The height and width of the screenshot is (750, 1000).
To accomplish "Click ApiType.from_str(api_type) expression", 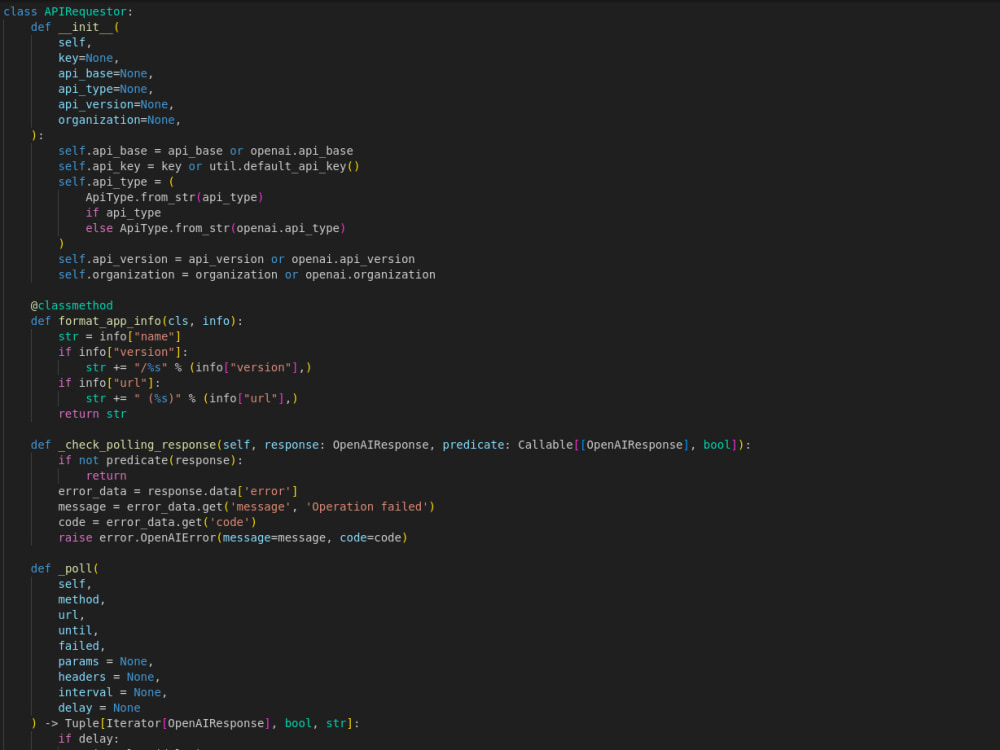I will click(174, 197).
